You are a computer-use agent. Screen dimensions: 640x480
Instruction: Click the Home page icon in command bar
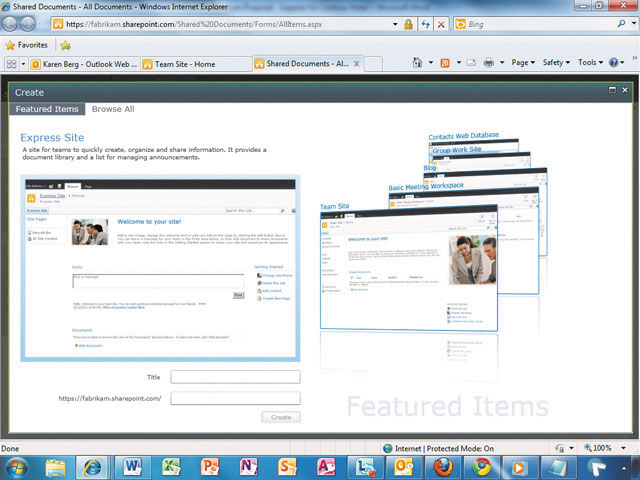click(417, 62)
